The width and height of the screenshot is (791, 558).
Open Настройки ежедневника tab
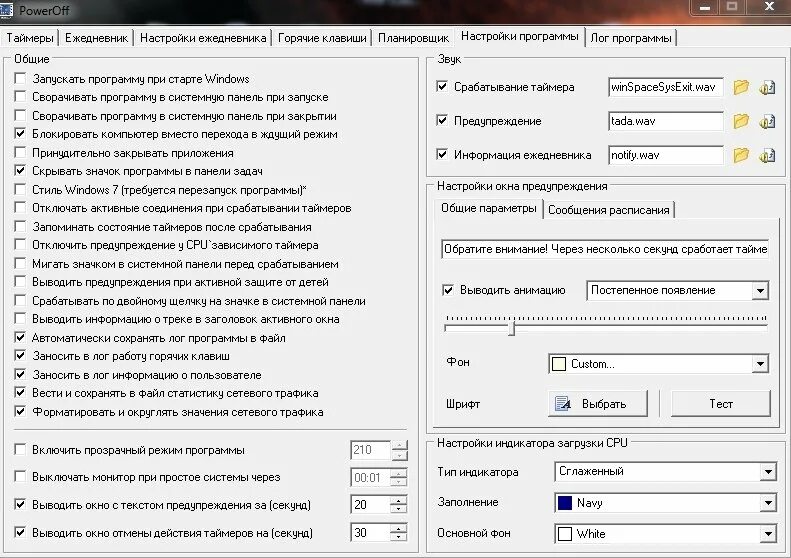tap(203, 38)
